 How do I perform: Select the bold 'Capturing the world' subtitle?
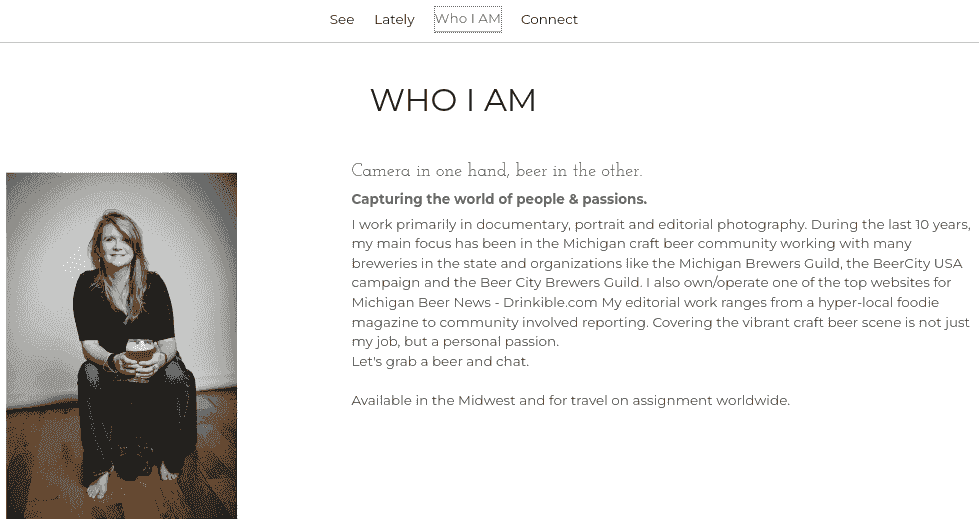tap(499, 199)
